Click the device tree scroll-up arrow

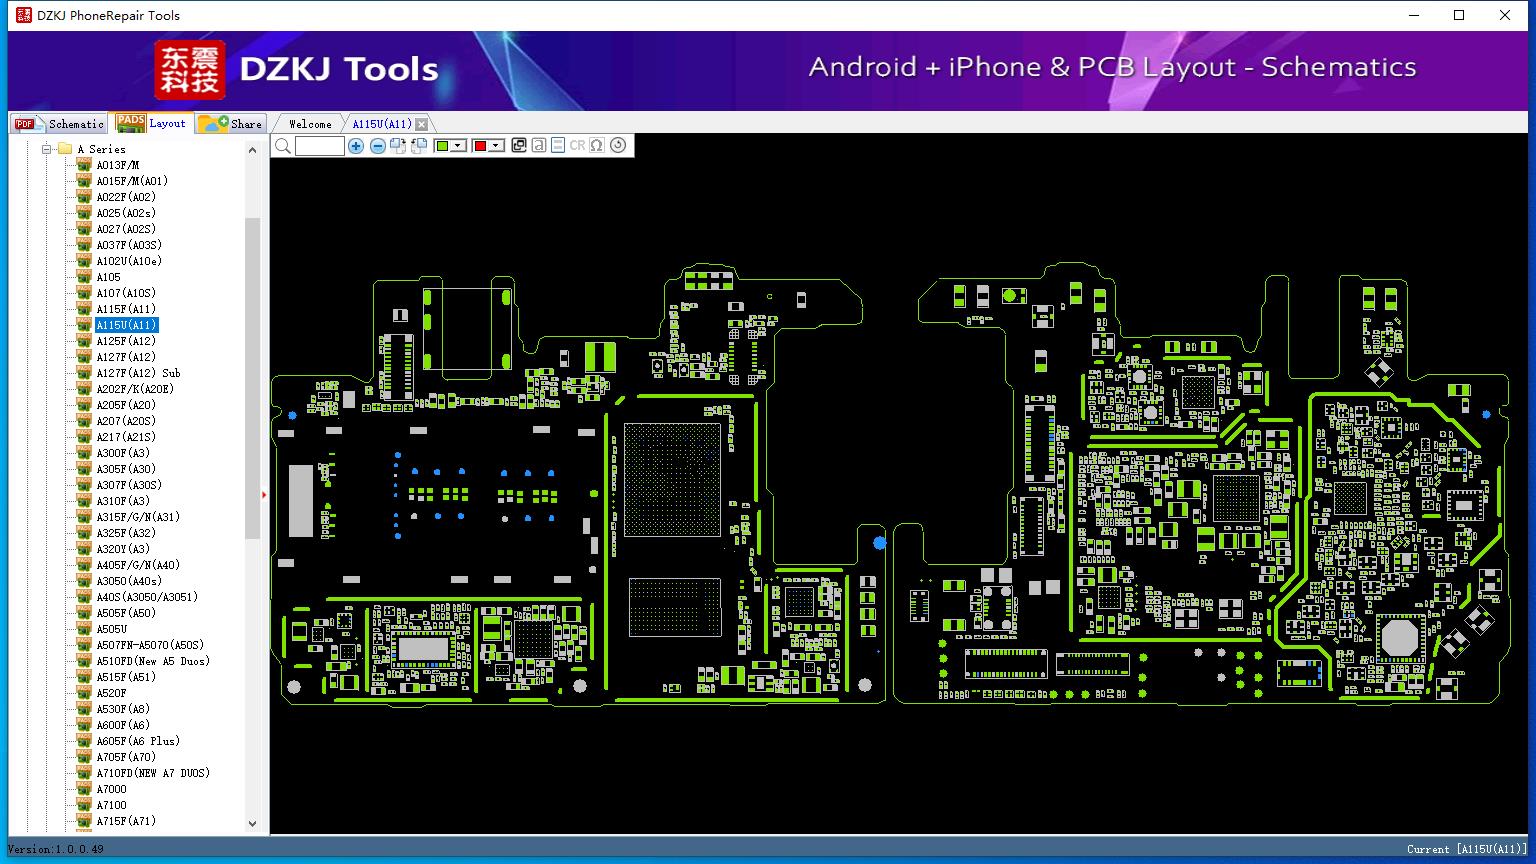pos(252,150)
